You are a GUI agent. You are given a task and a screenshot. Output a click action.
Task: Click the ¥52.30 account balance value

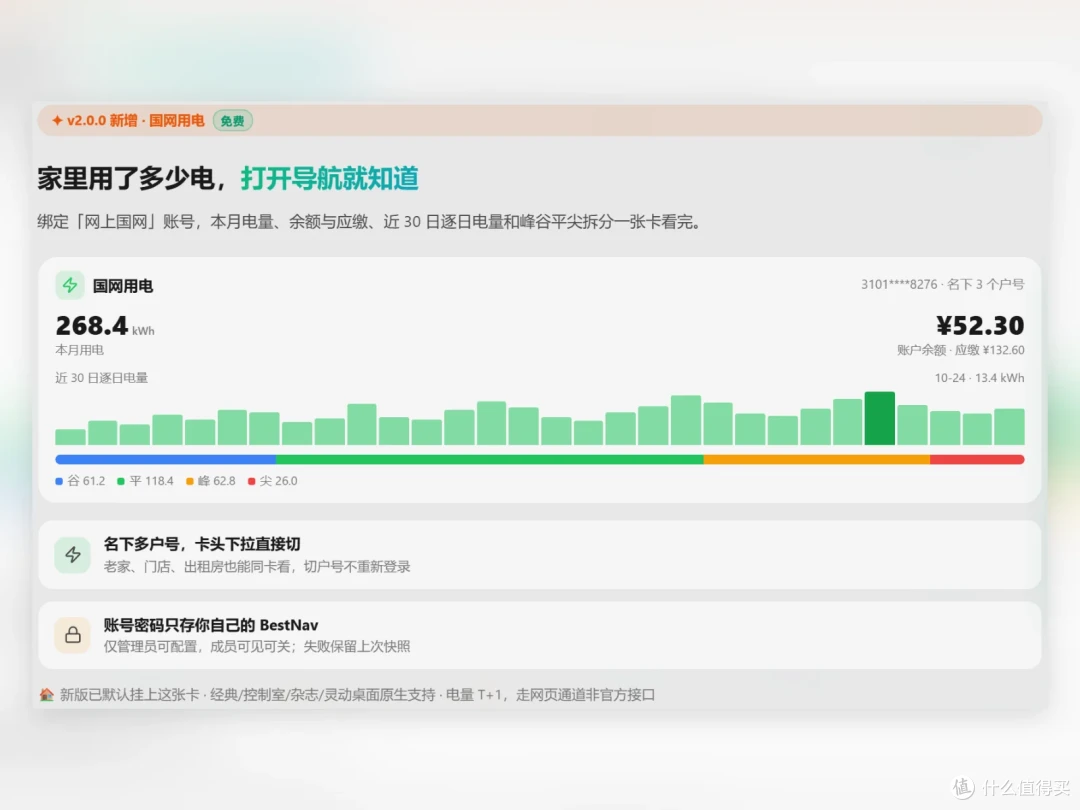(x=980, y=326)
